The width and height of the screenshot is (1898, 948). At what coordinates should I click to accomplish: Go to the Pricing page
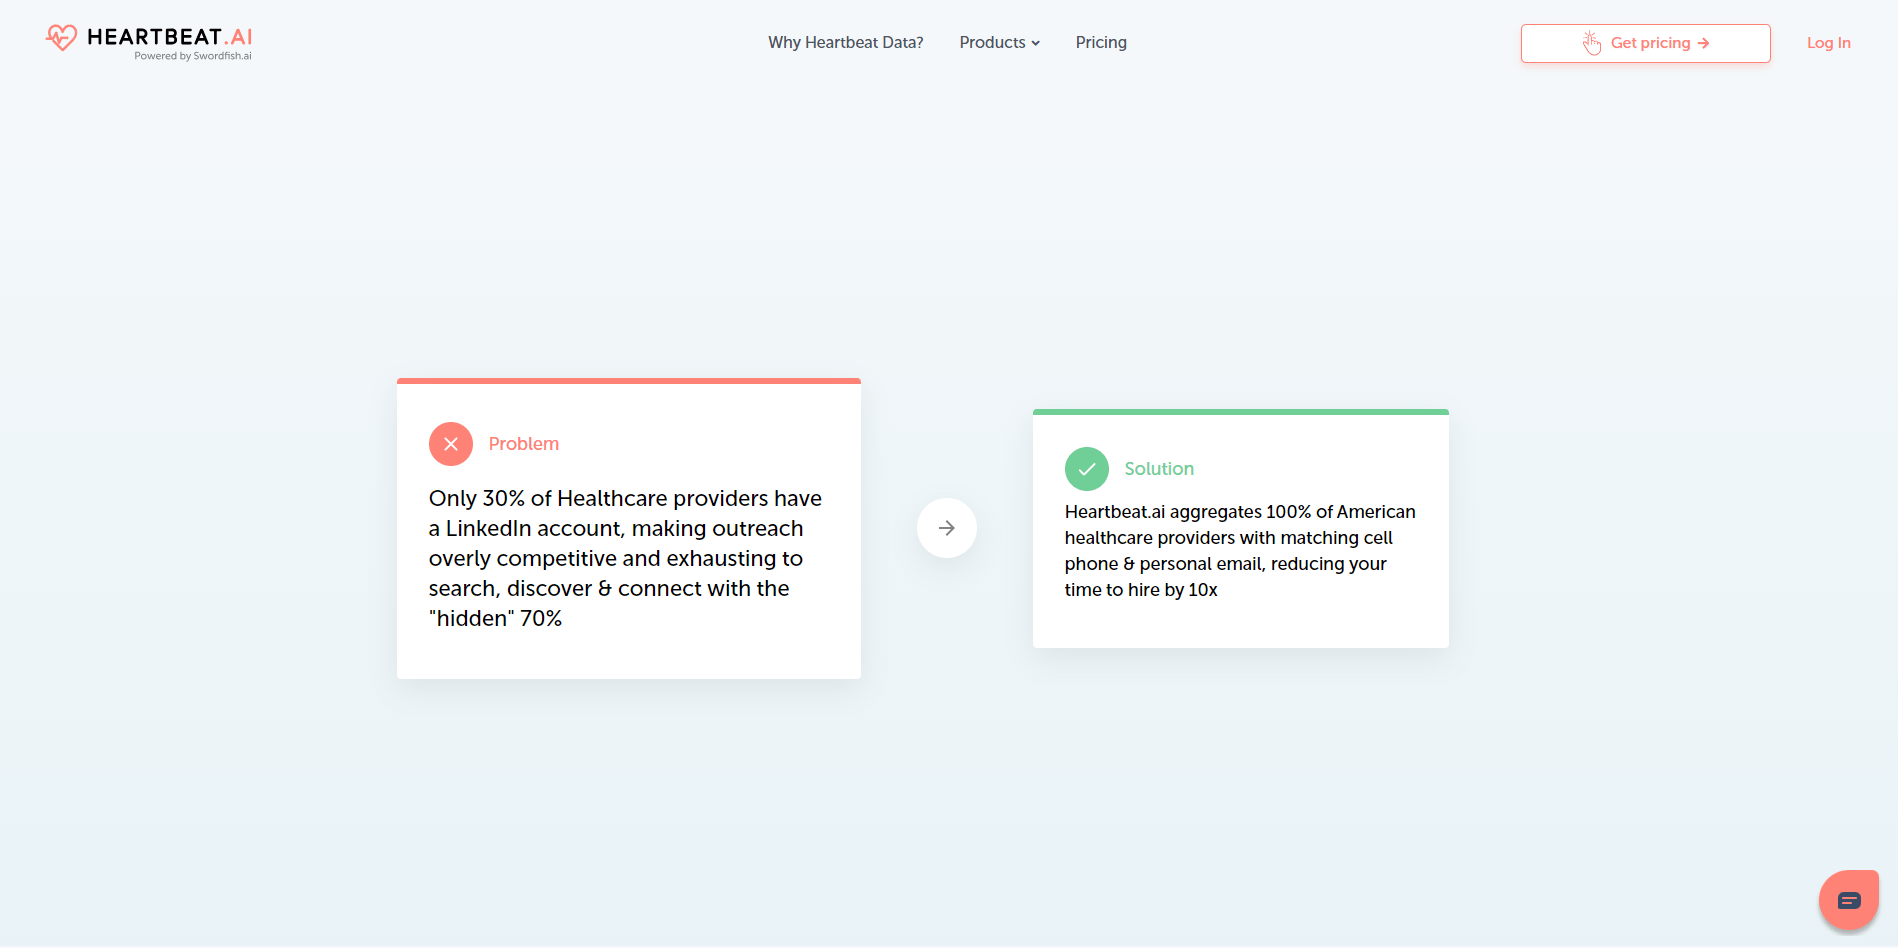coord(1101,42)
